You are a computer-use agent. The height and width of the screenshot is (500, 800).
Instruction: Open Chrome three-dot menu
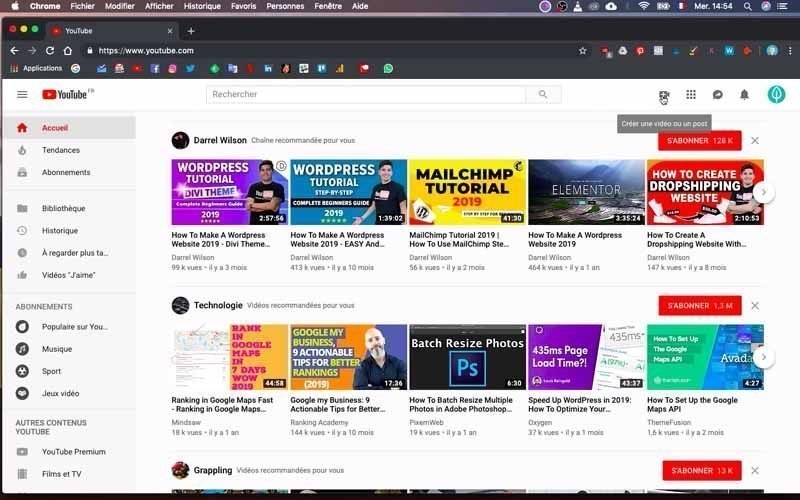790,51
